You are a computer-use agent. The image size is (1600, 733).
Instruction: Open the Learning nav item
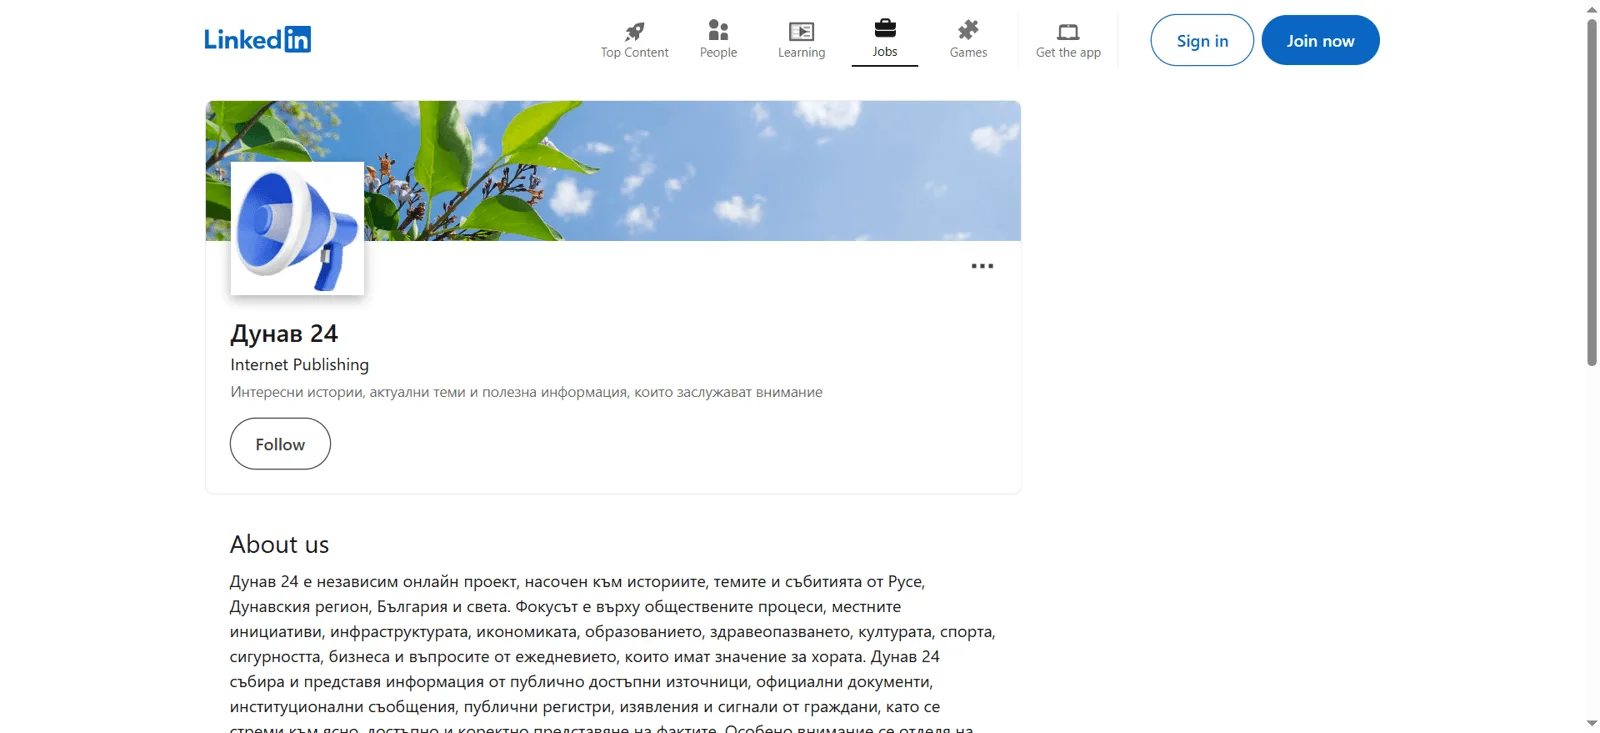coord(801,40)
